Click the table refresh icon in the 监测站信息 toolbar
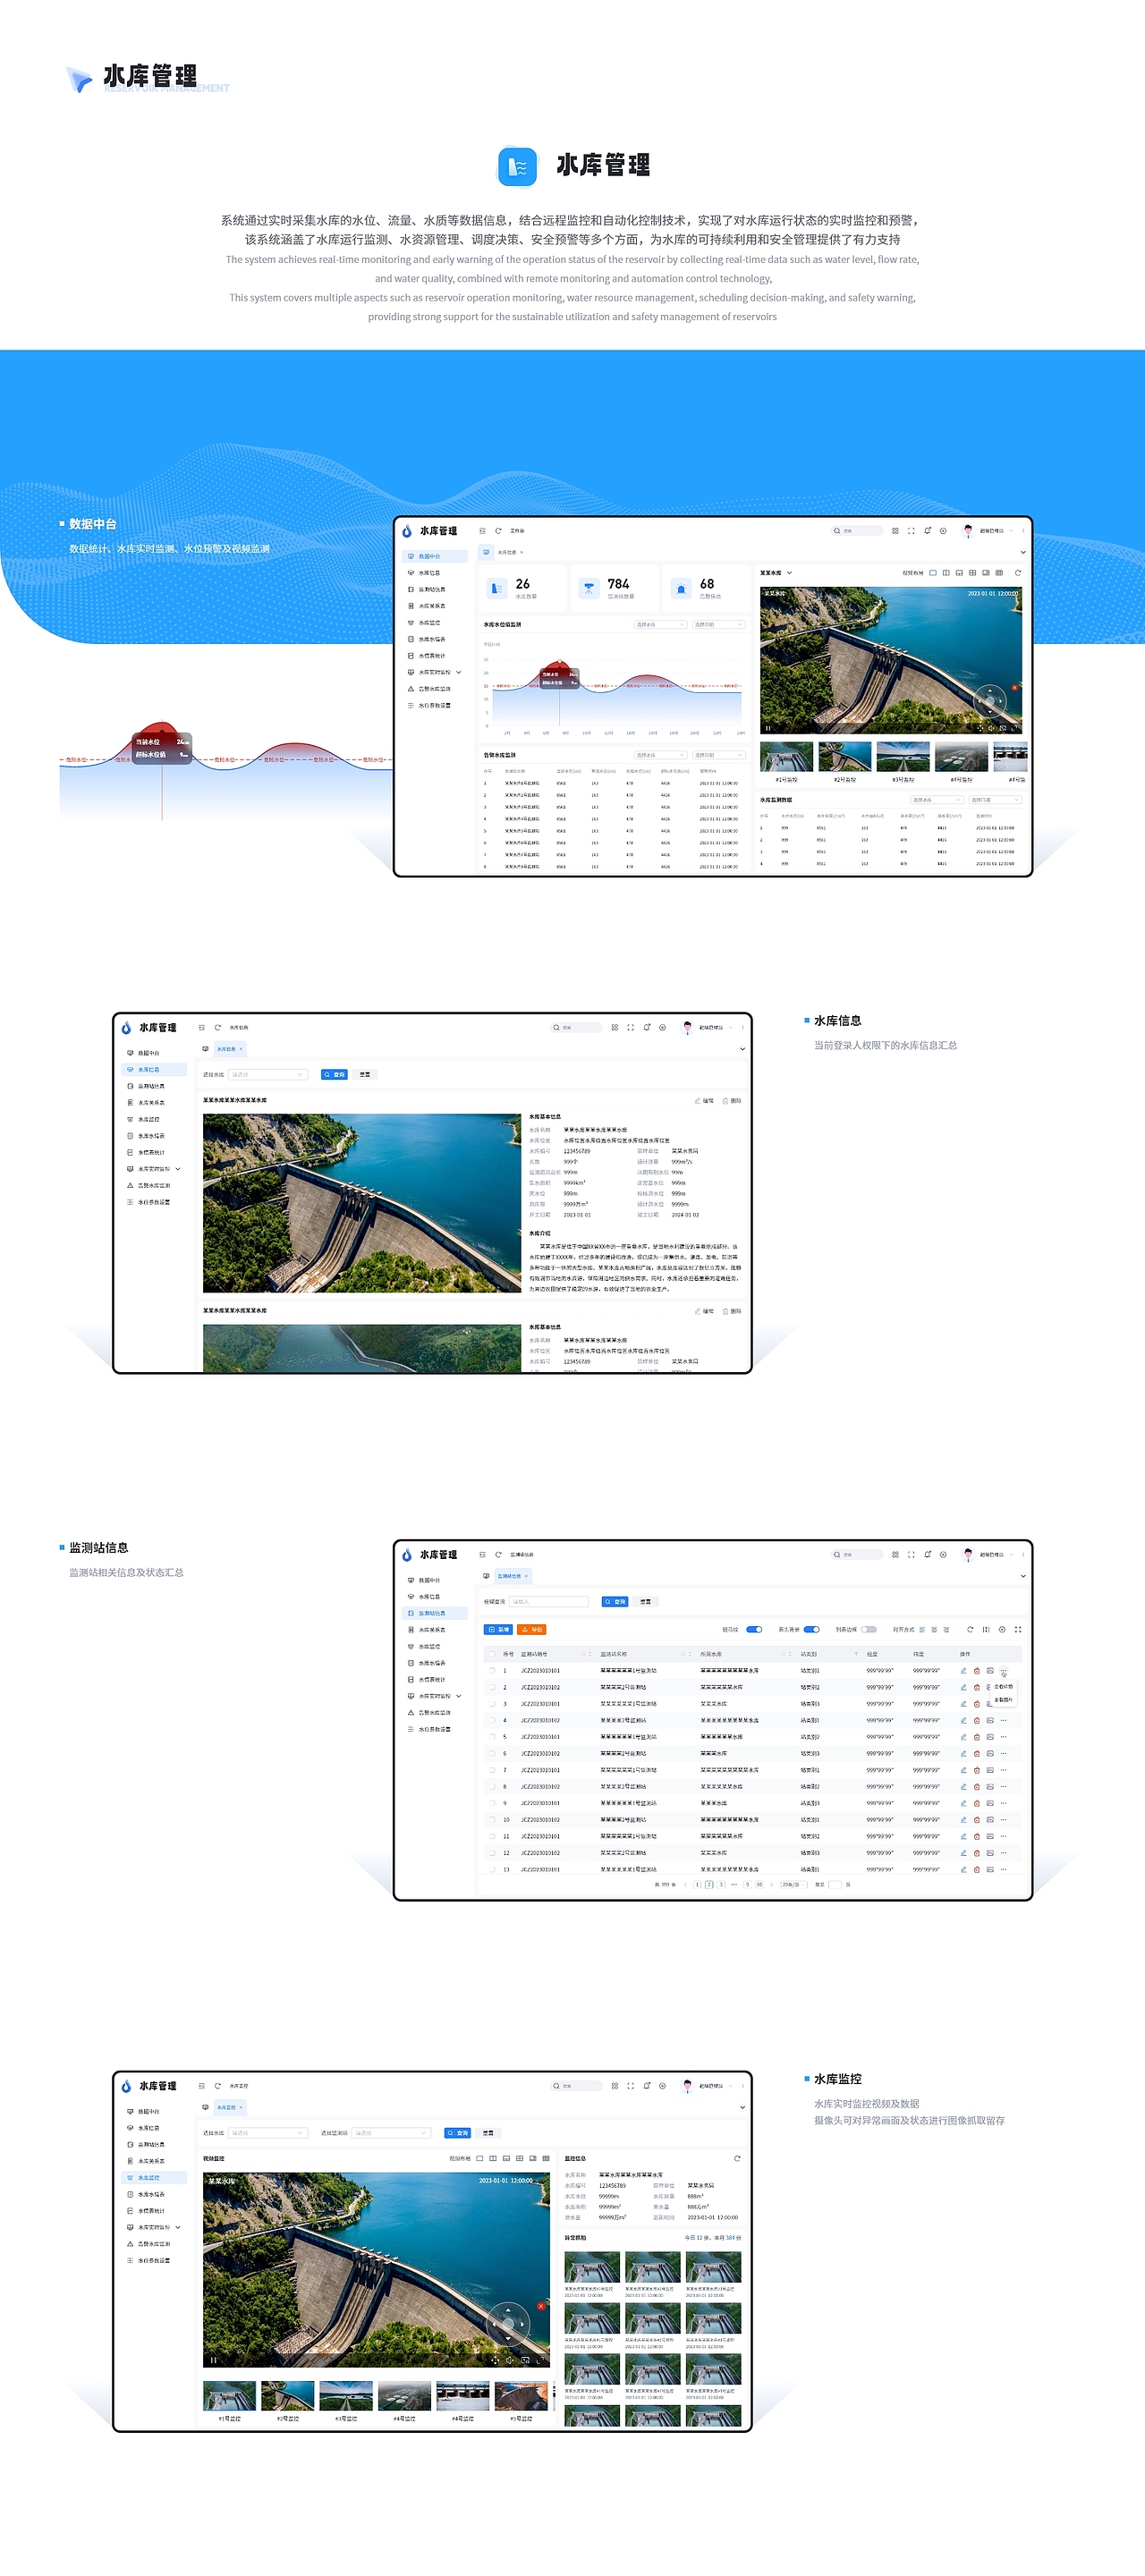Screen dimensions: 1145x2576 pyautogui.click(x=970, y=1629)
